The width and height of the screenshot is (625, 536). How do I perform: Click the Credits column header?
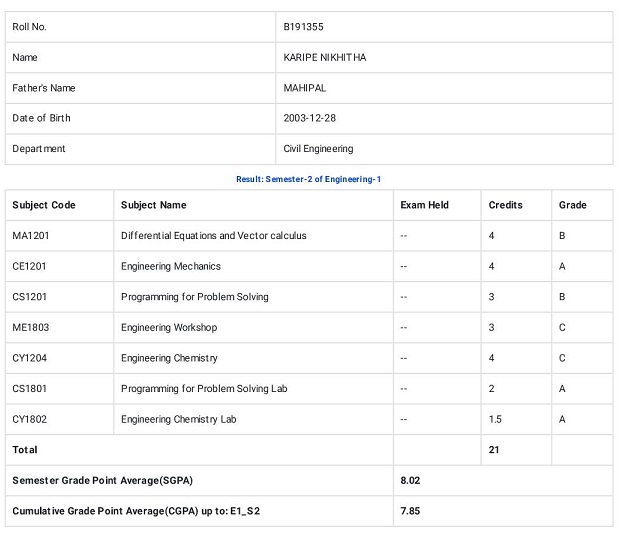pos(505,205)
